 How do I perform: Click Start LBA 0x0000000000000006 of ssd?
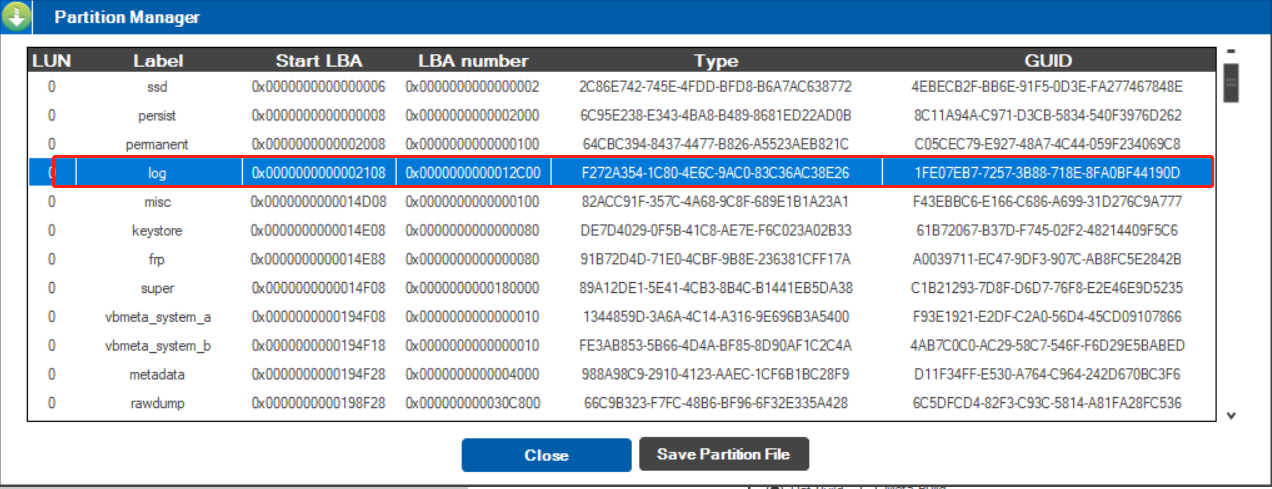tap(319, 87)
